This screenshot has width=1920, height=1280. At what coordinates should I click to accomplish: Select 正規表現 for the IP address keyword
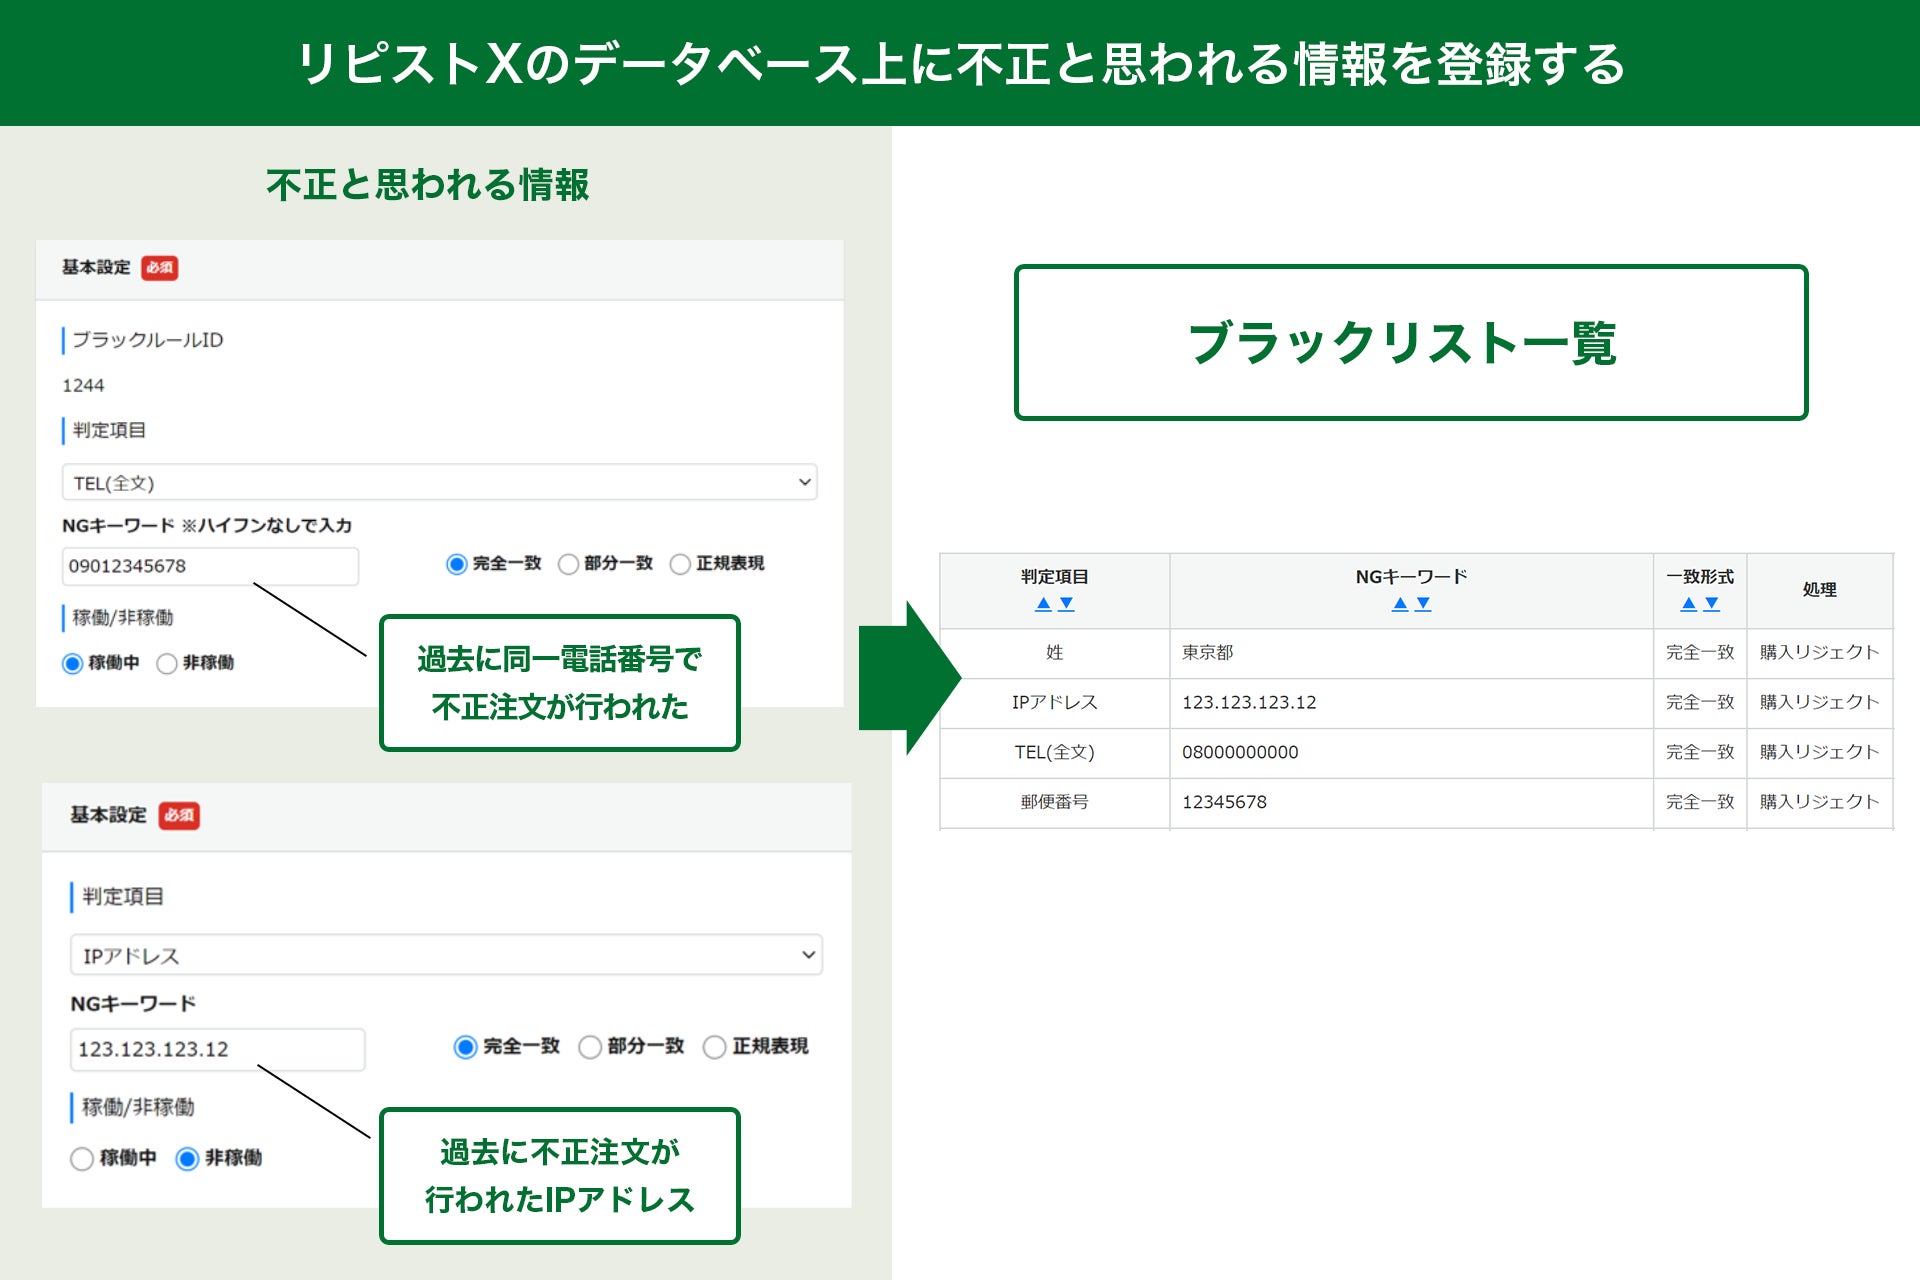pyautogui.click(x=714, y=1047)
